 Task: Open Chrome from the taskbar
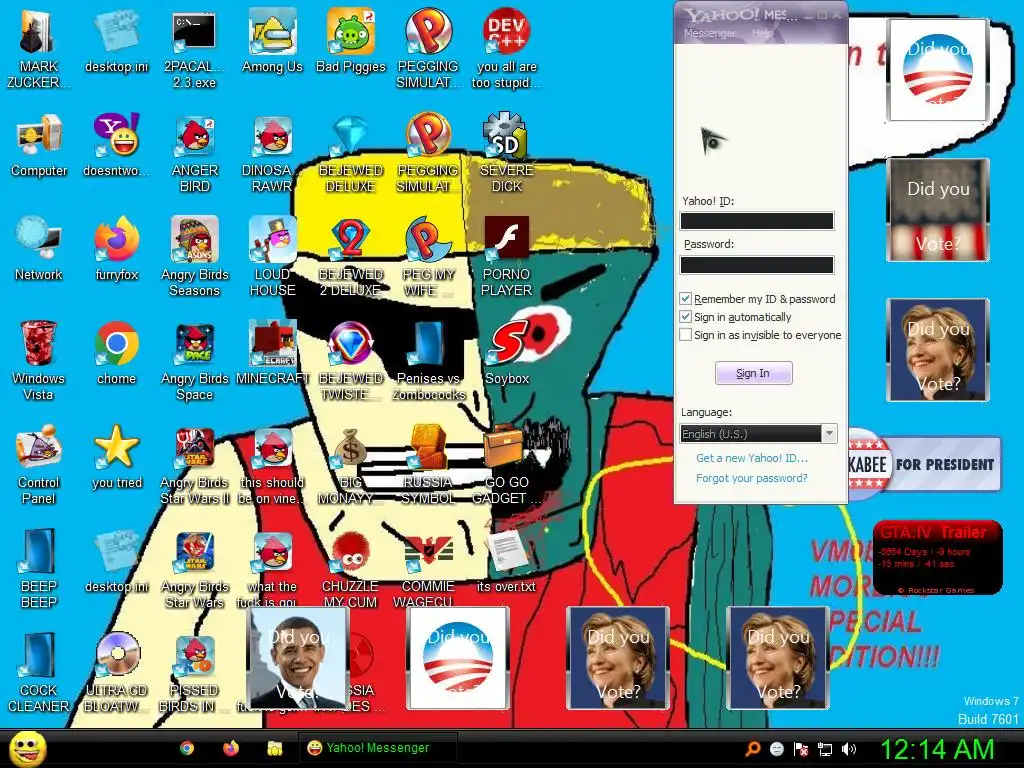coord(187,748)
